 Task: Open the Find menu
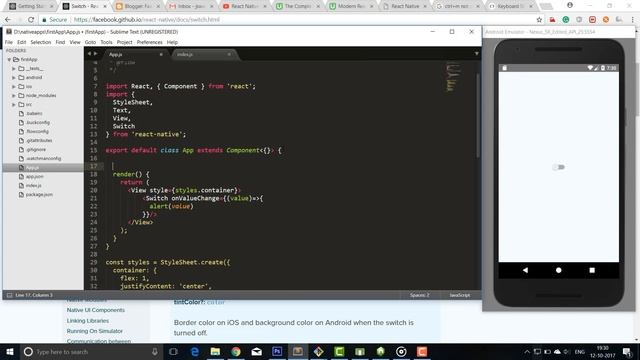click(x=60, y=42)
